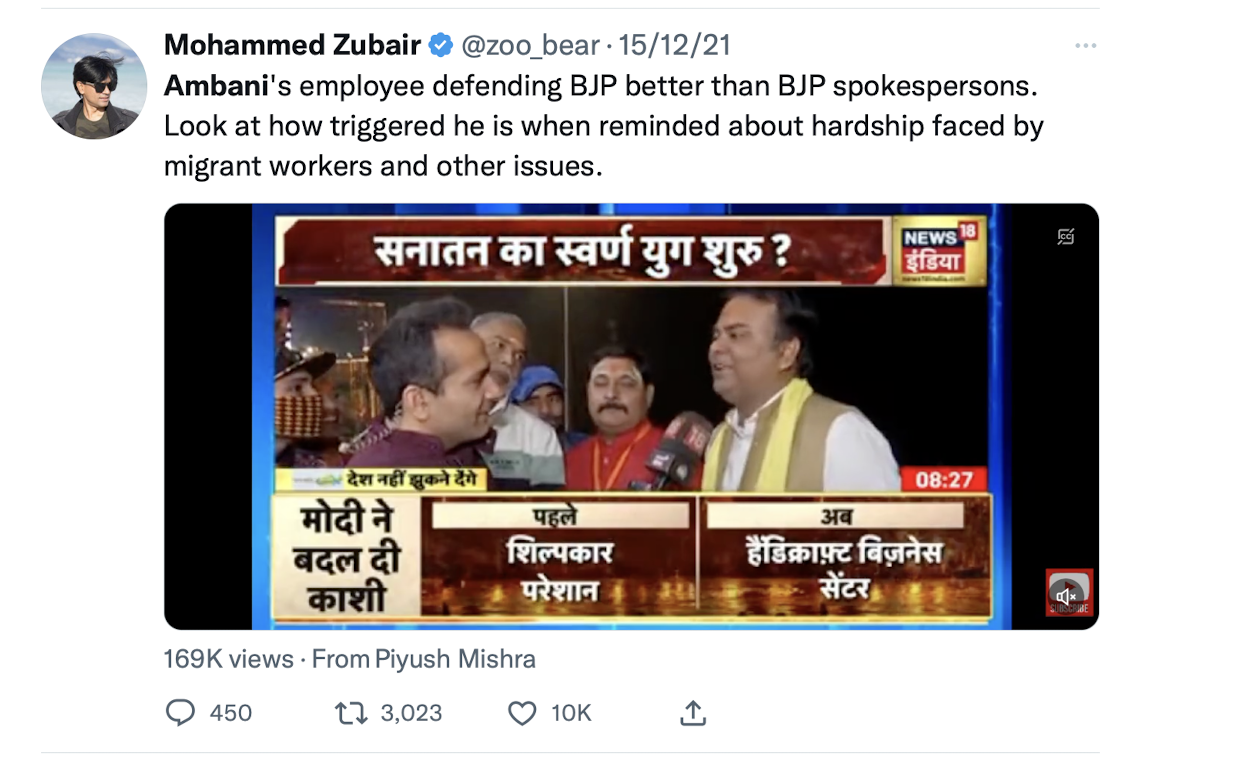Click the News18 India logo in video
Image resolution: width=1246 pixels, height=760 pixels.
(939, 250)
